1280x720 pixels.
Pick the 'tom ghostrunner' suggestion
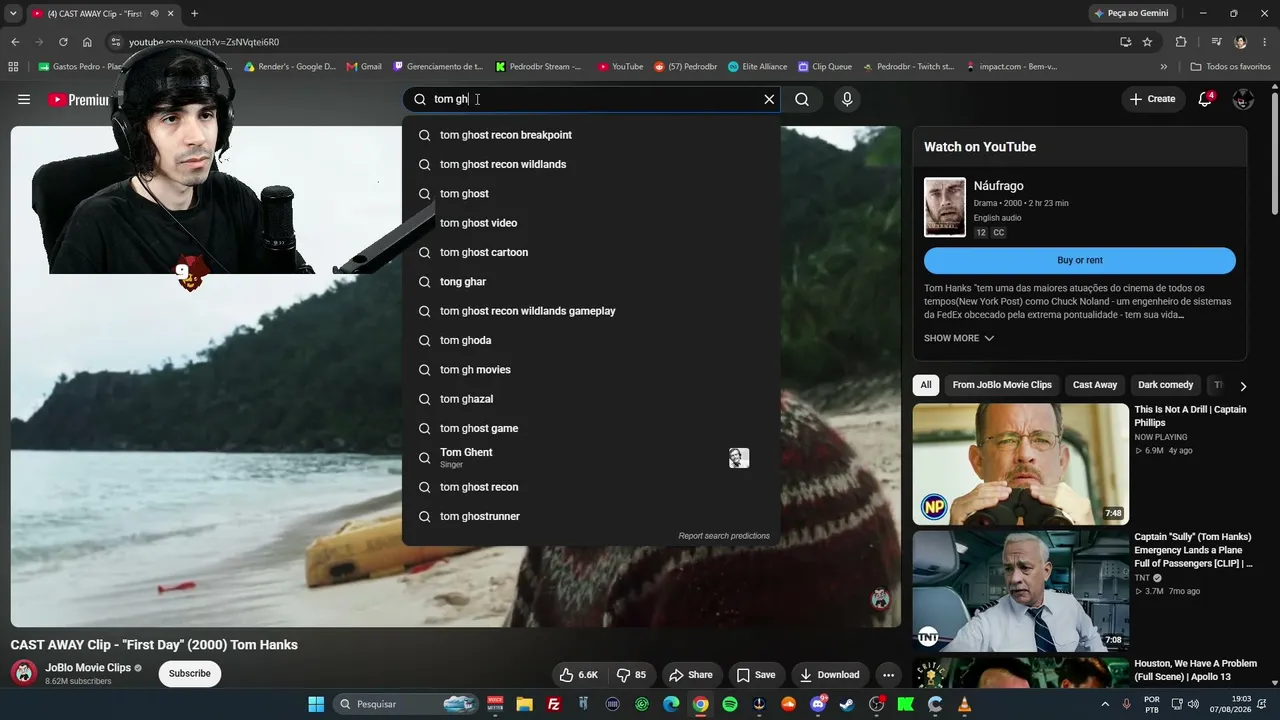(x=591, y=516)
